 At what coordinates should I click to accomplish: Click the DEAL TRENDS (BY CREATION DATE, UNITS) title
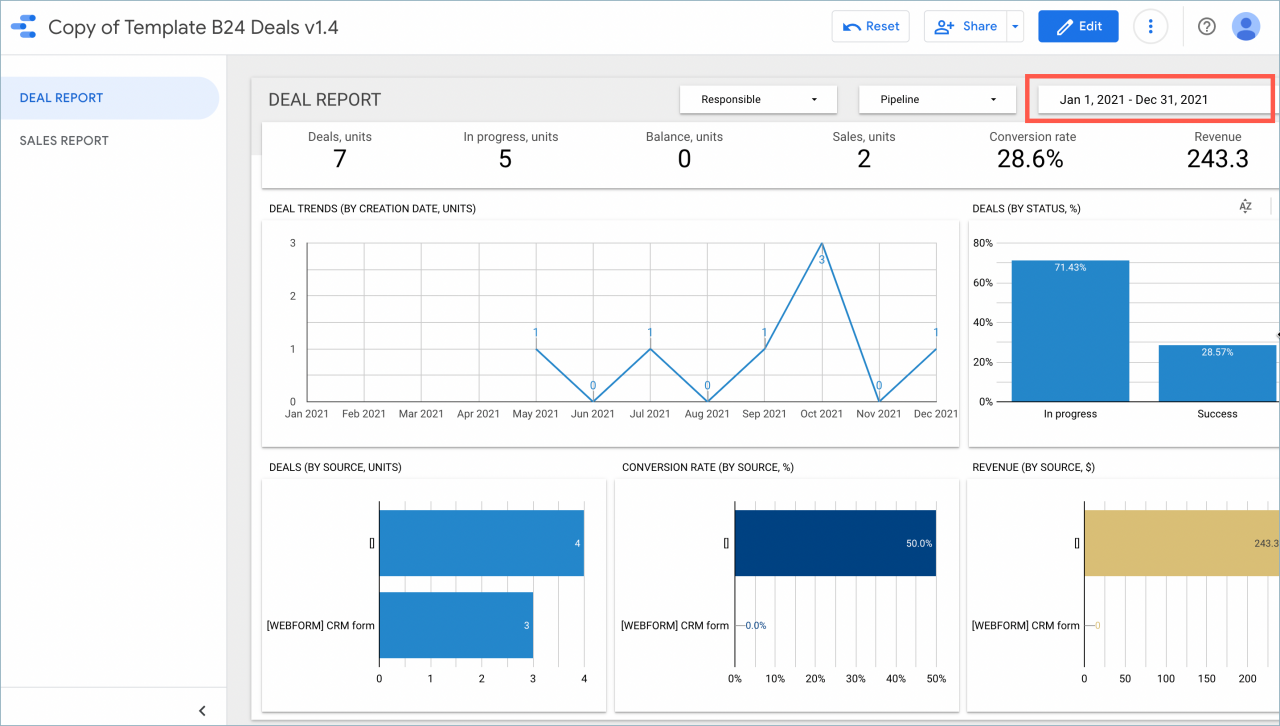pos(372,209)
